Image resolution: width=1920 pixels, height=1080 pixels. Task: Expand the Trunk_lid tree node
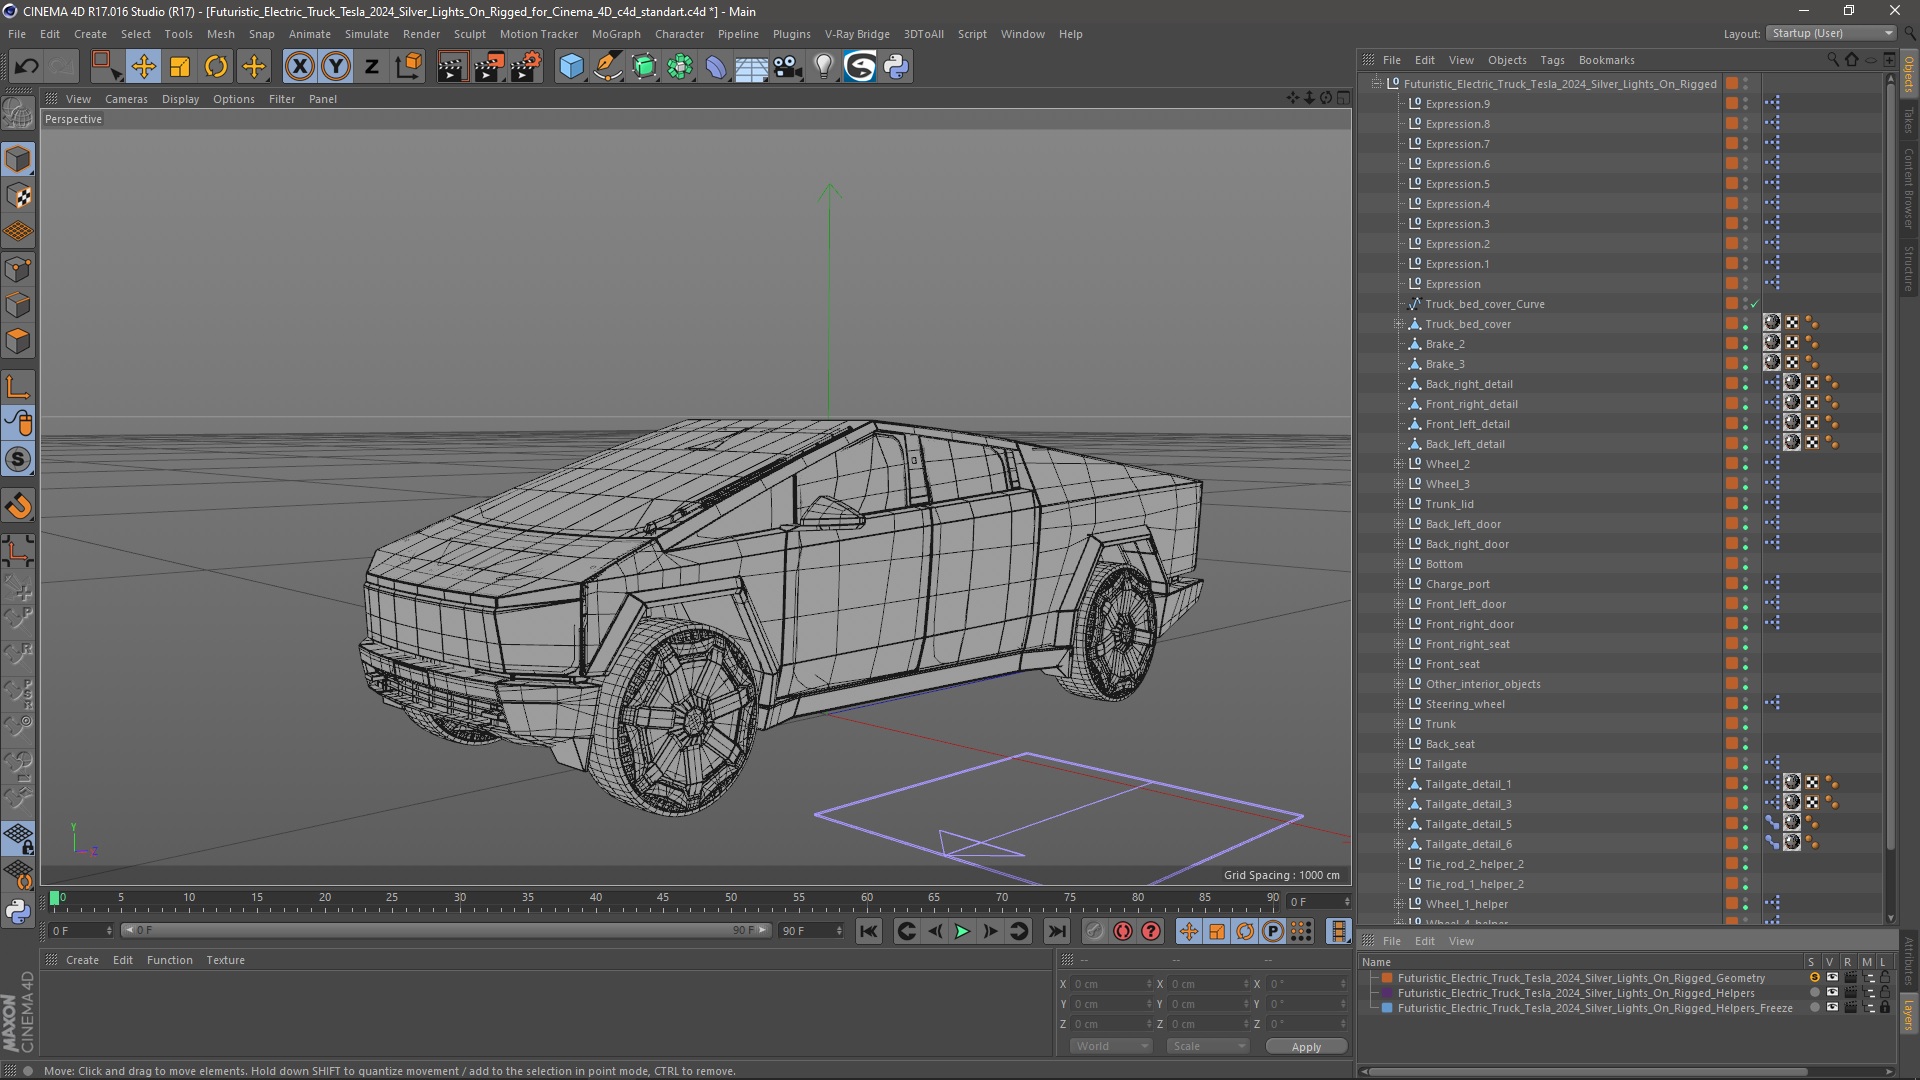[1399, 504]
